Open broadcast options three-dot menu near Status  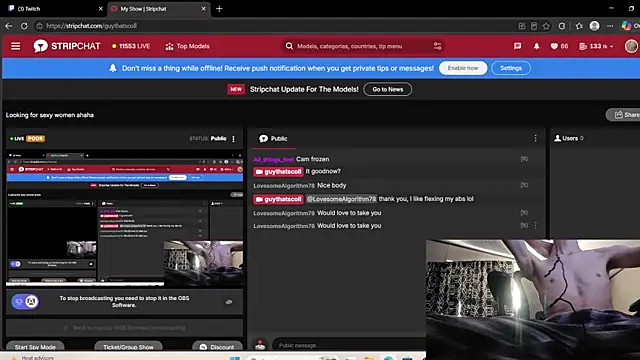point(233,139)
